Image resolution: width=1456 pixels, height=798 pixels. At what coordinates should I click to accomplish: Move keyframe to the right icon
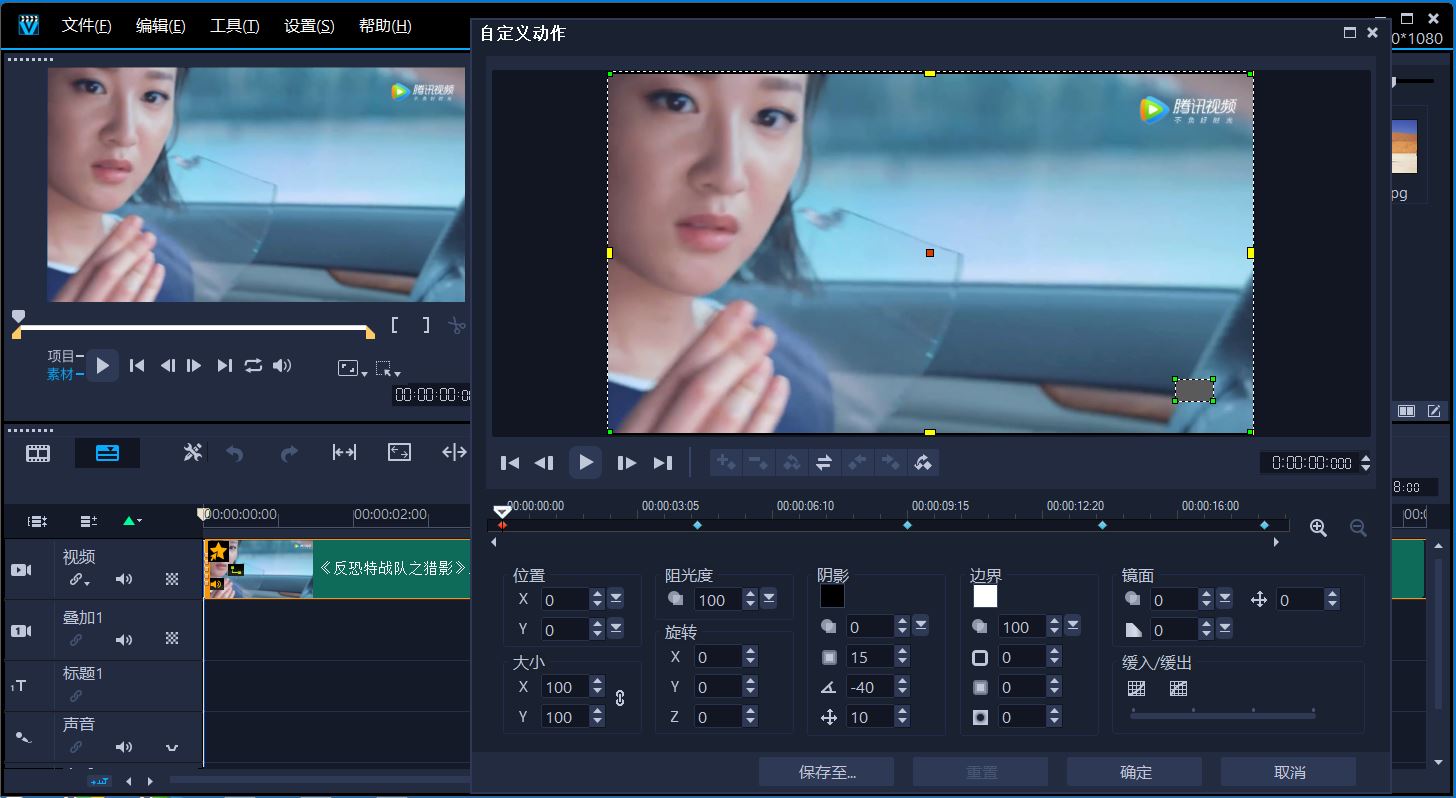[890, 462]
